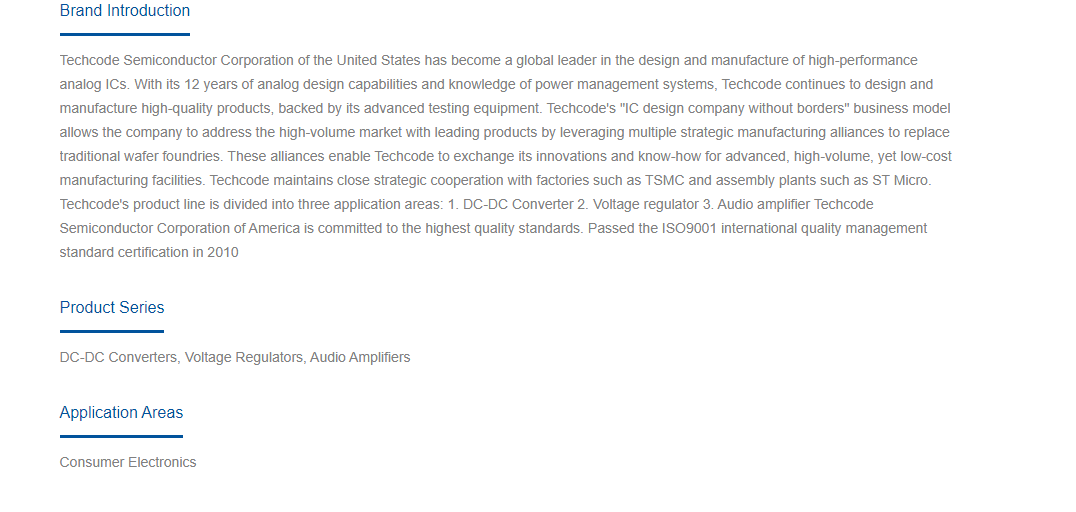The image size is (1076, 512).
Task: Click "DC-DC Converters" in the Product Series list
Action: pyautogui.click(x=120, y=358)
